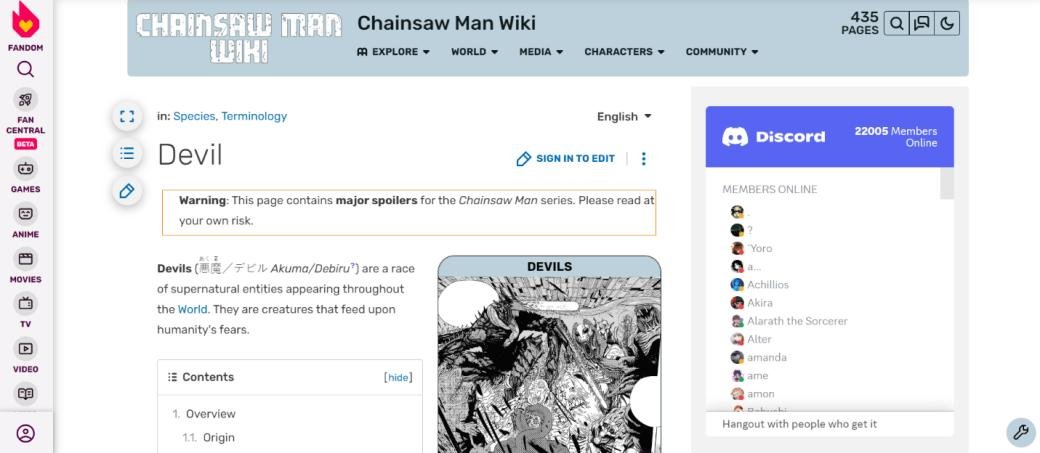Open the Discussions speech bubble icon
The image size is (1040, 453).
tap(921, 25)
